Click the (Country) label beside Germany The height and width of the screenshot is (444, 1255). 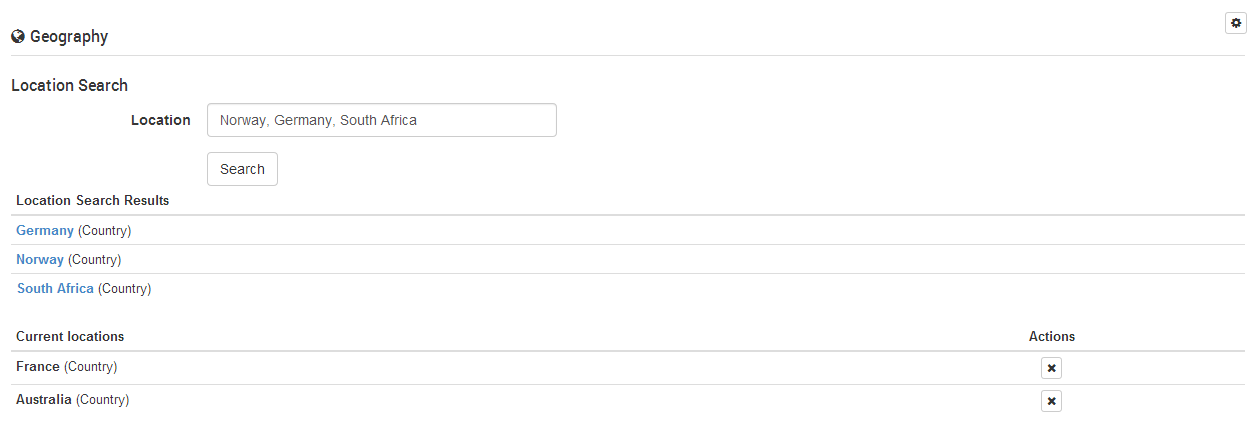click(105, 230)
